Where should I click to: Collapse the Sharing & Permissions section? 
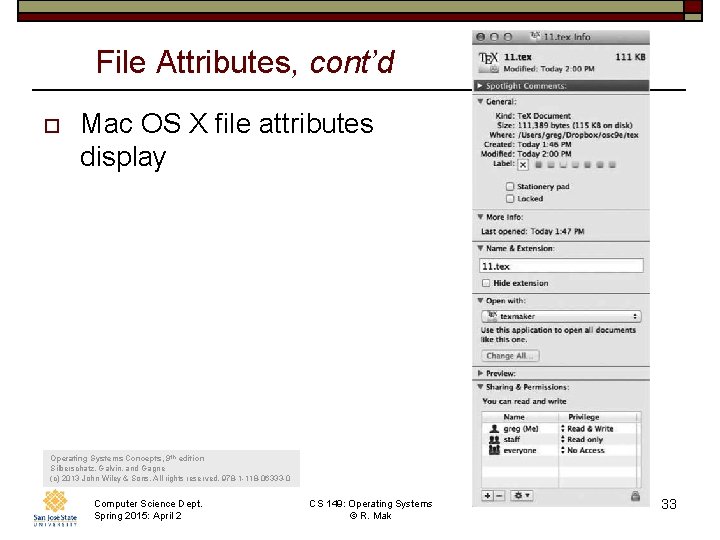(x=480, y=387)
